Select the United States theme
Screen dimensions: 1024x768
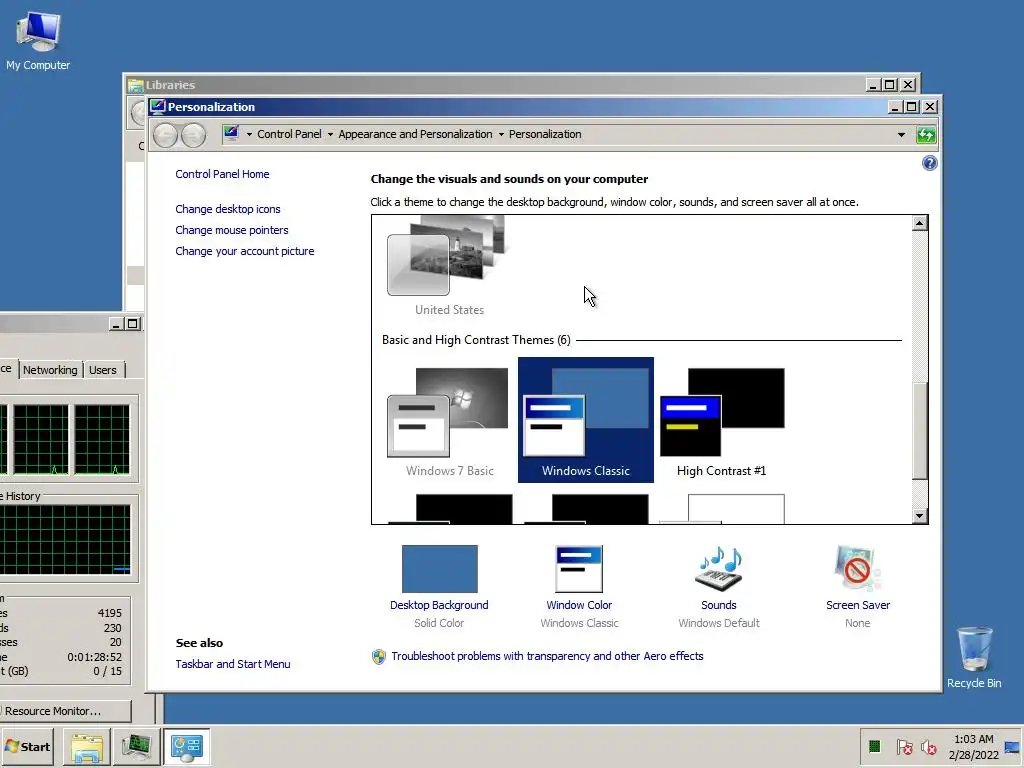pos(449,268)
